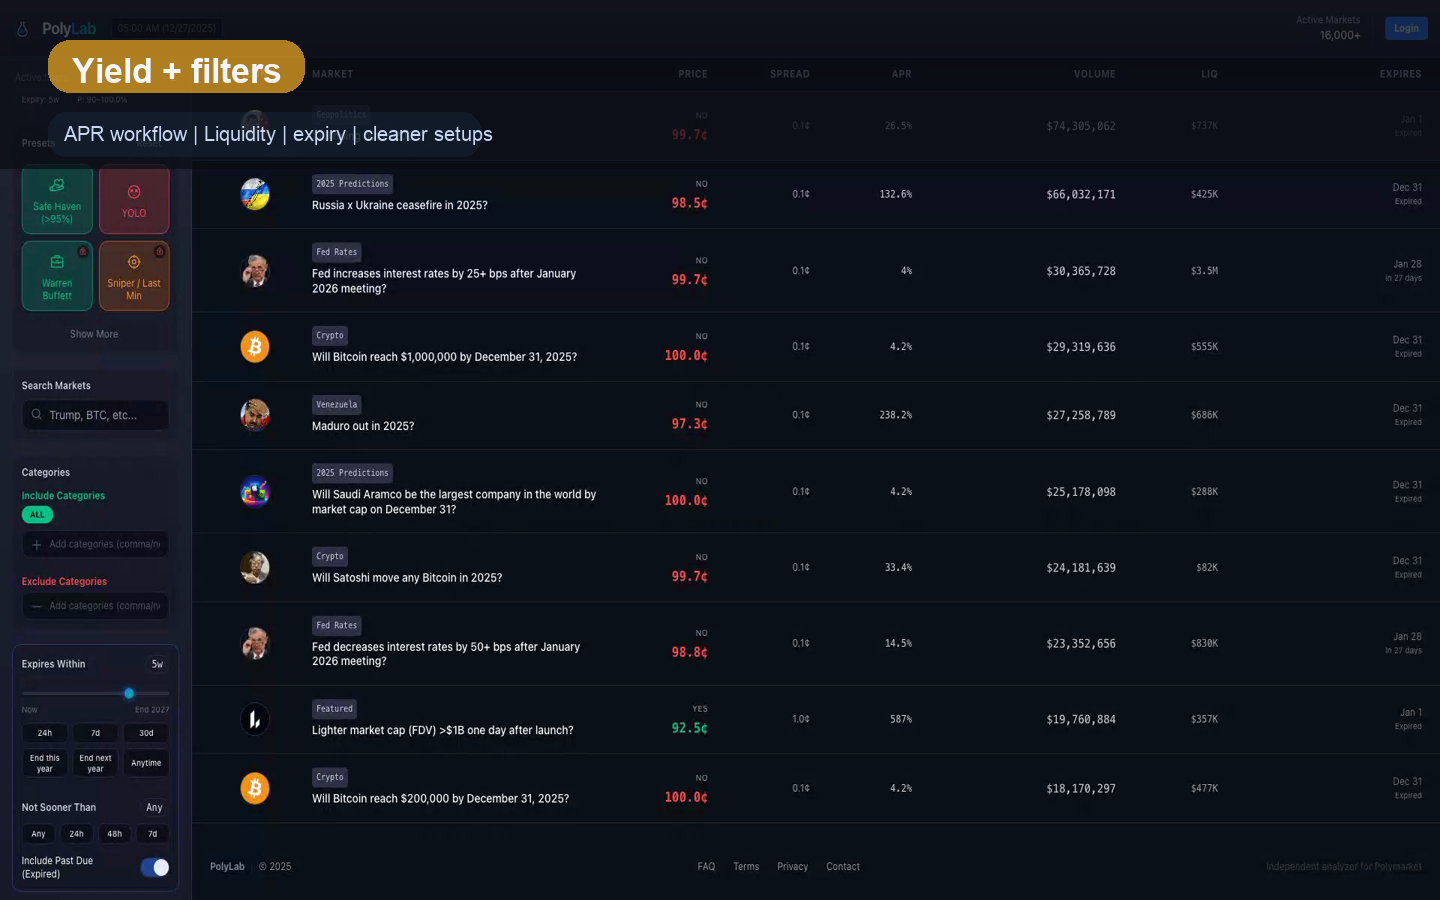Sort markets by the APR column header
Image resolution: width=1440 pixels, height=900 pixels.
pyautogui.click(x=901, y=74)
